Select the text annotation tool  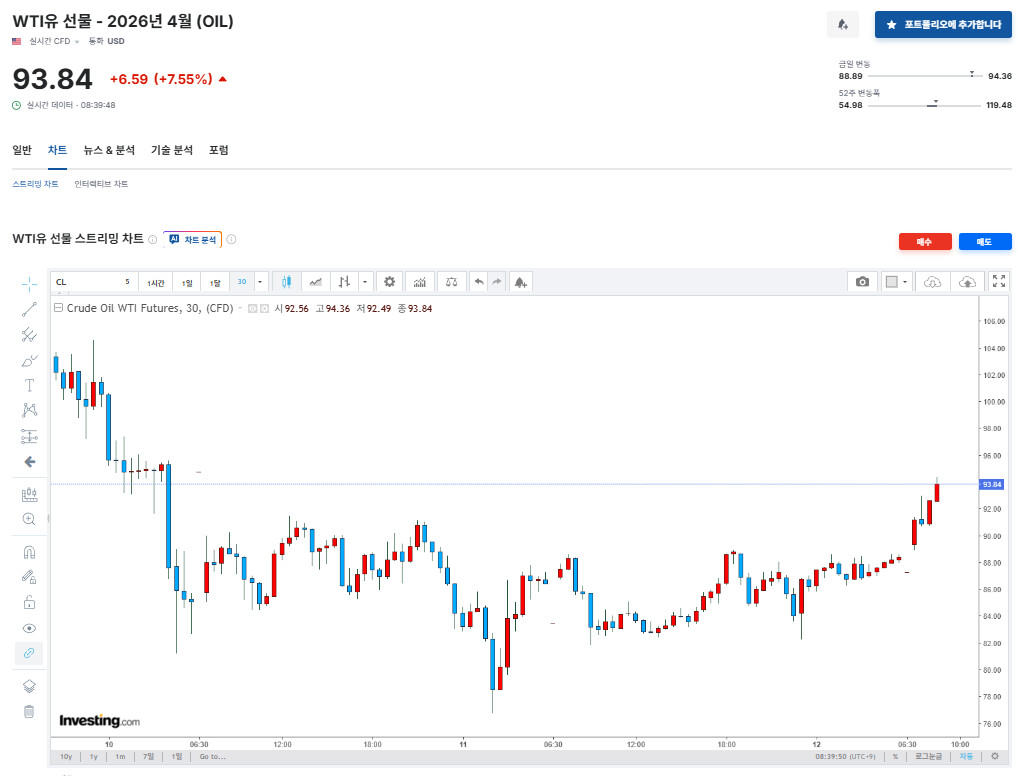click(29, 385)
